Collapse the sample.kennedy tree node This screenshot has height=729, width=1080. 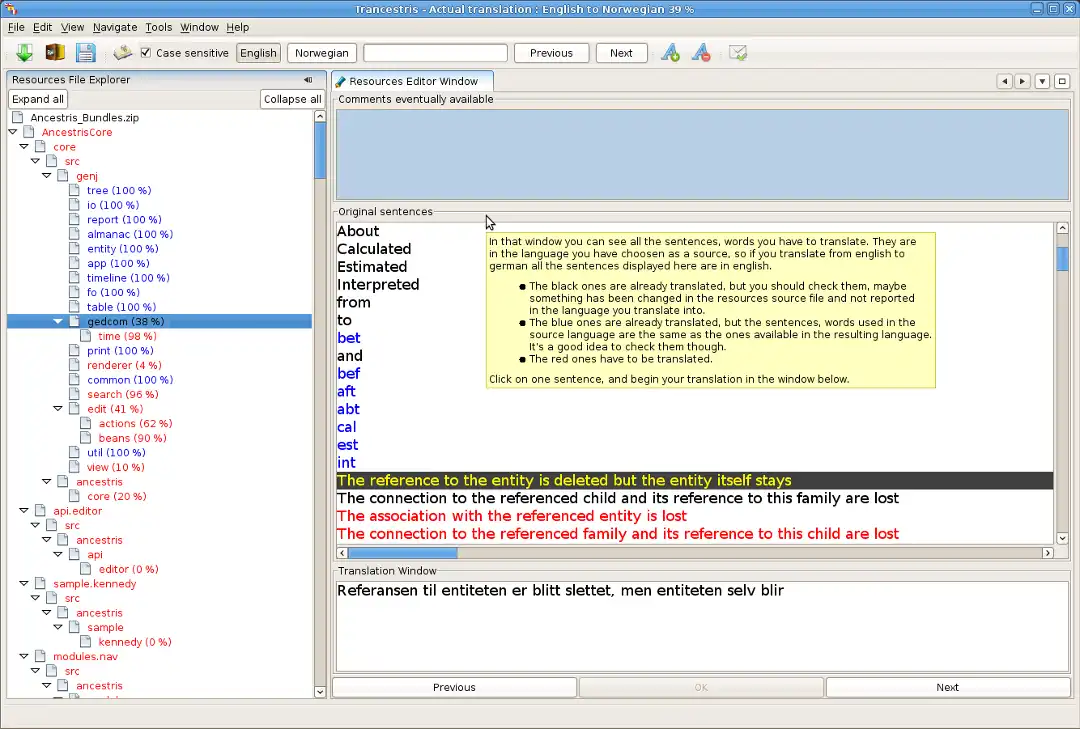click(24, 584)
